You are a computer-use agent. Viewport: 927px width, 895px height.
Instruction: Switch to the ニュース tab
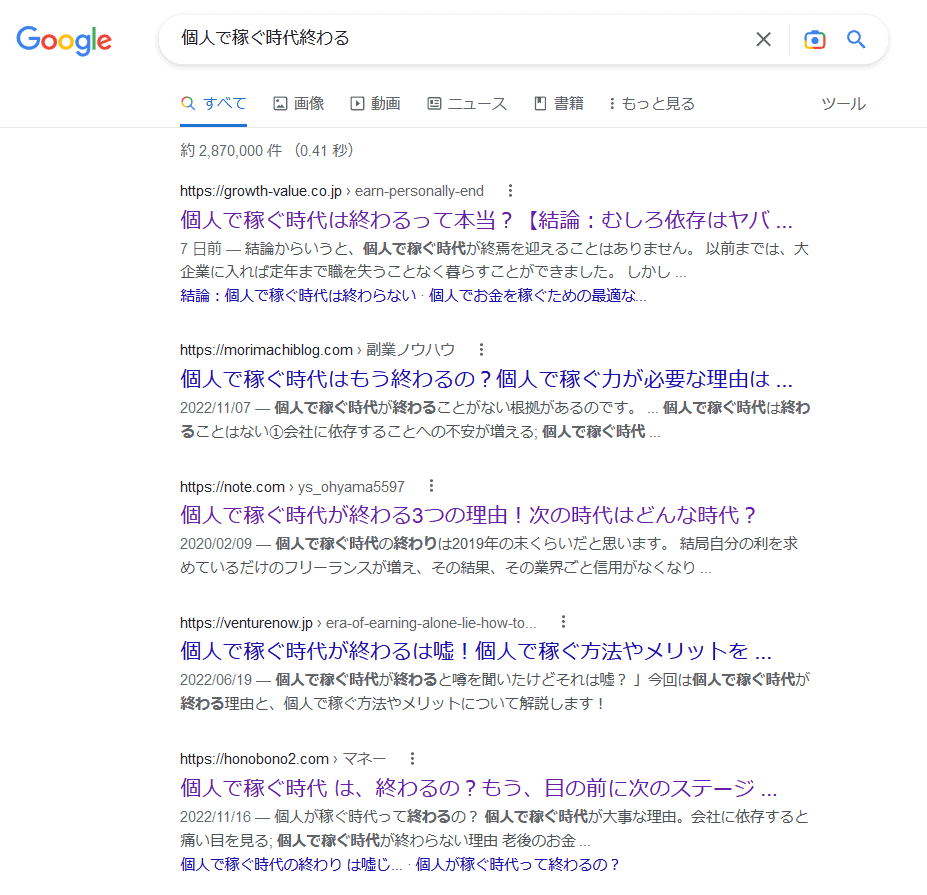(x=466, y=104)
